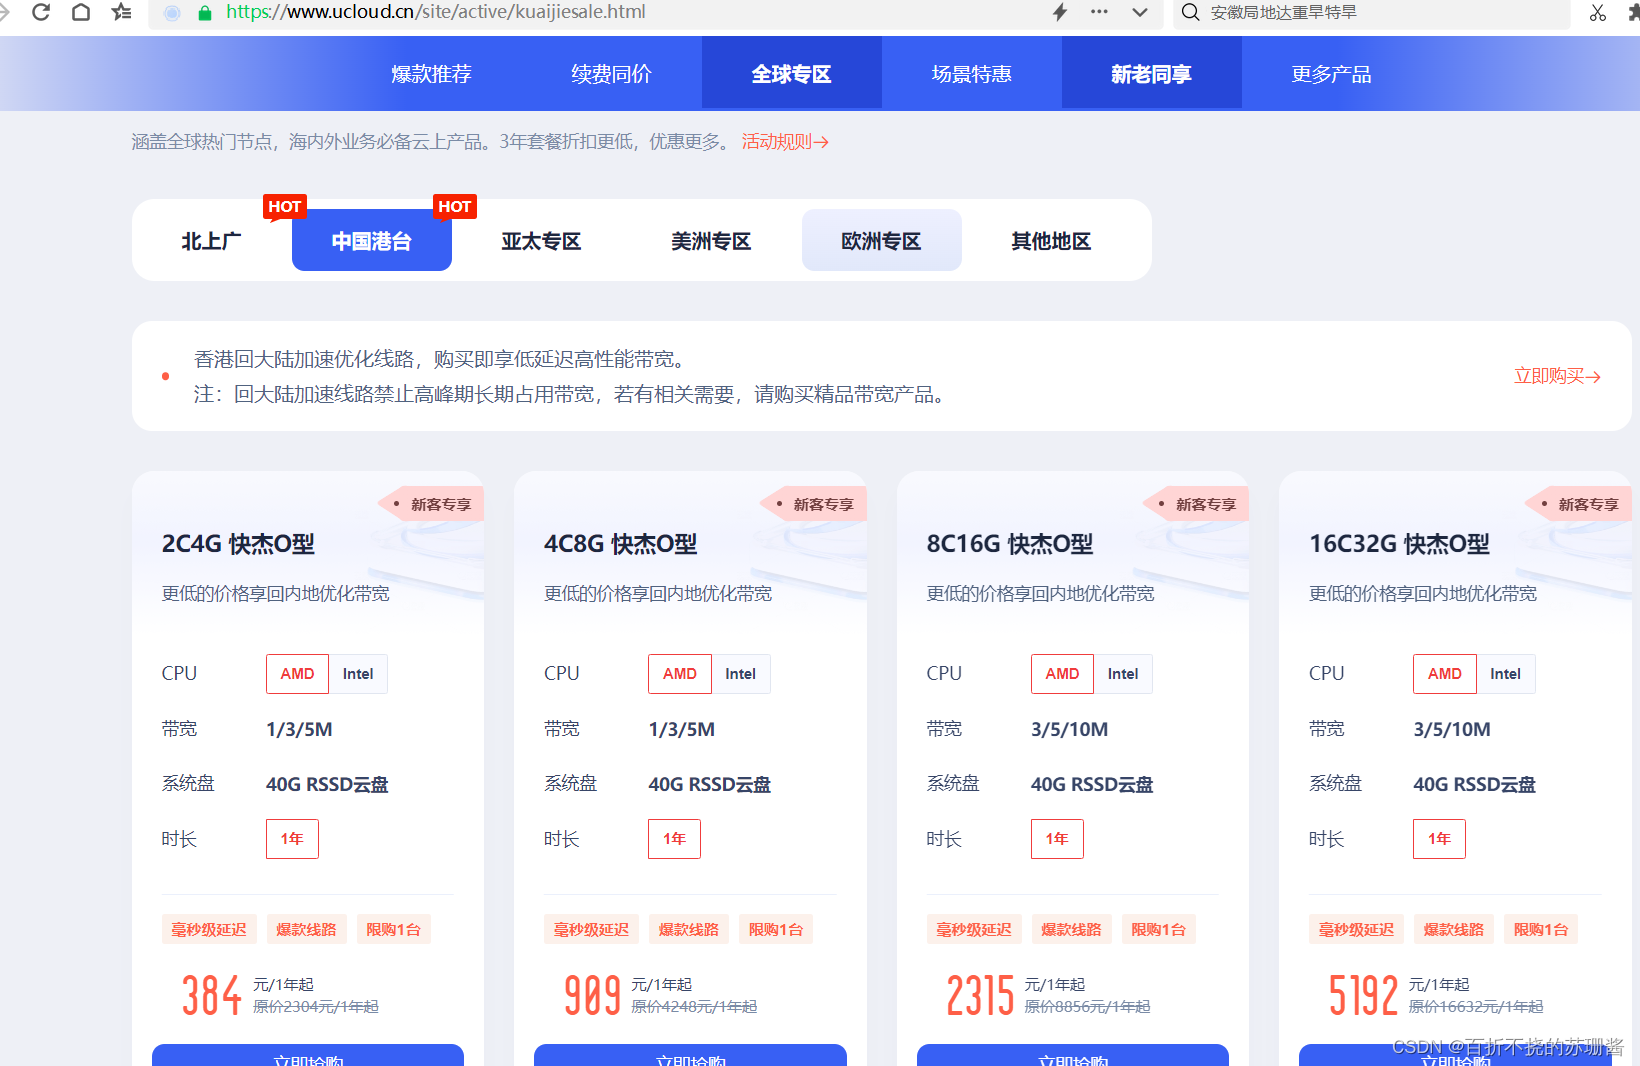Select the 中国港台 region tab
Screen dimensions: 1640x1066
coord(371,240)
